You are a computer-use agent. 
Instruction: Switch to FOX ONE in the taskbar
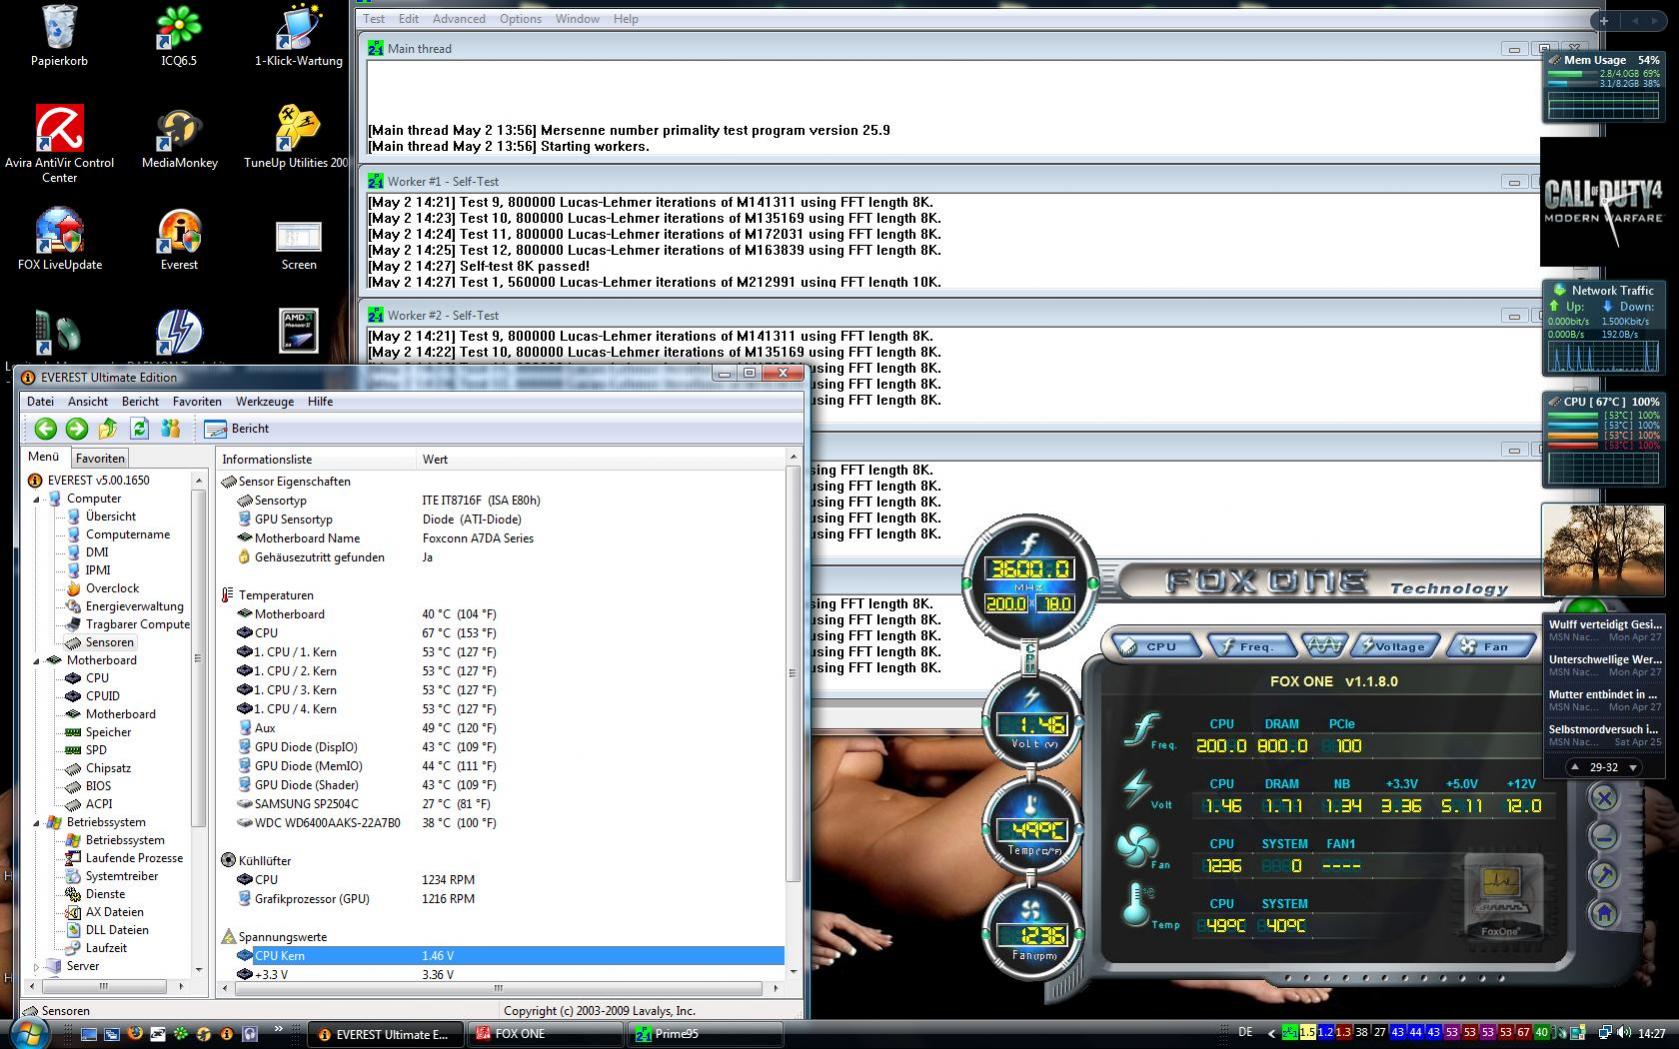tap(547, 1034)
